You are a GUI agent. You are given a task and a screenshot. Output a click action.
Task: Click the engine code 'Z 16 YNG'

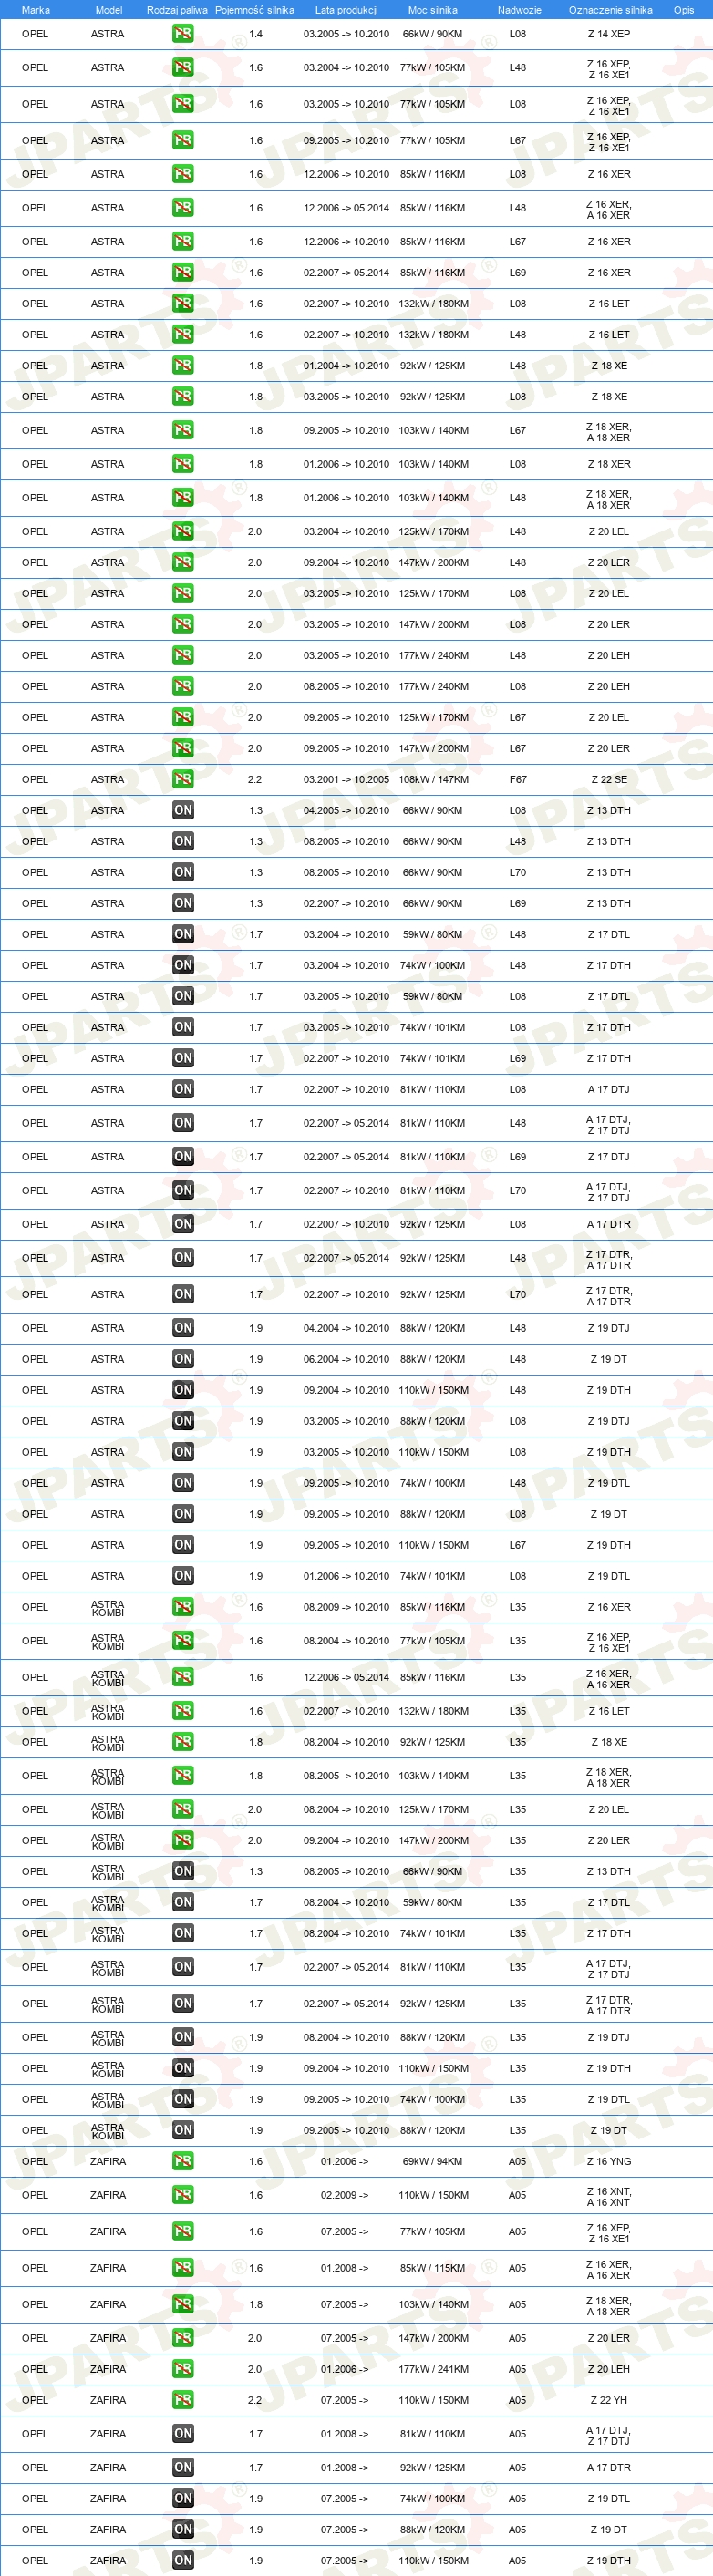(608, 2161)
